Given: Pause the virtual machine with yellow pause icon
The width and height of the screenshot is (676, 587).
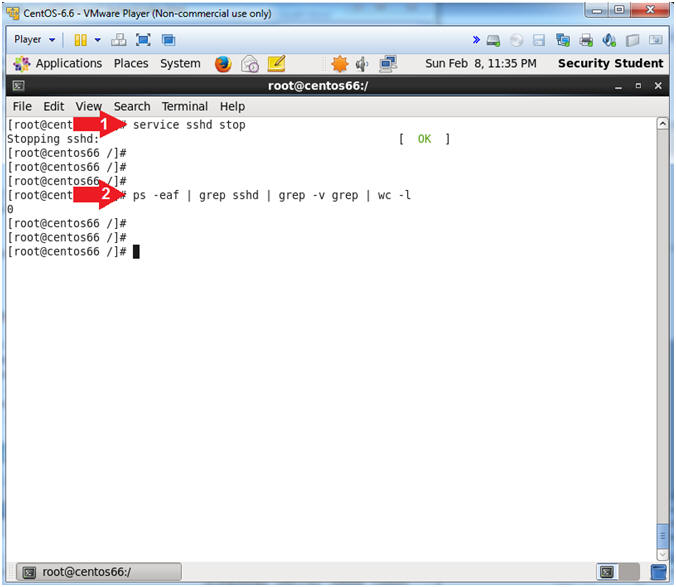Looking at the screenshot, I should click(80, 40).
